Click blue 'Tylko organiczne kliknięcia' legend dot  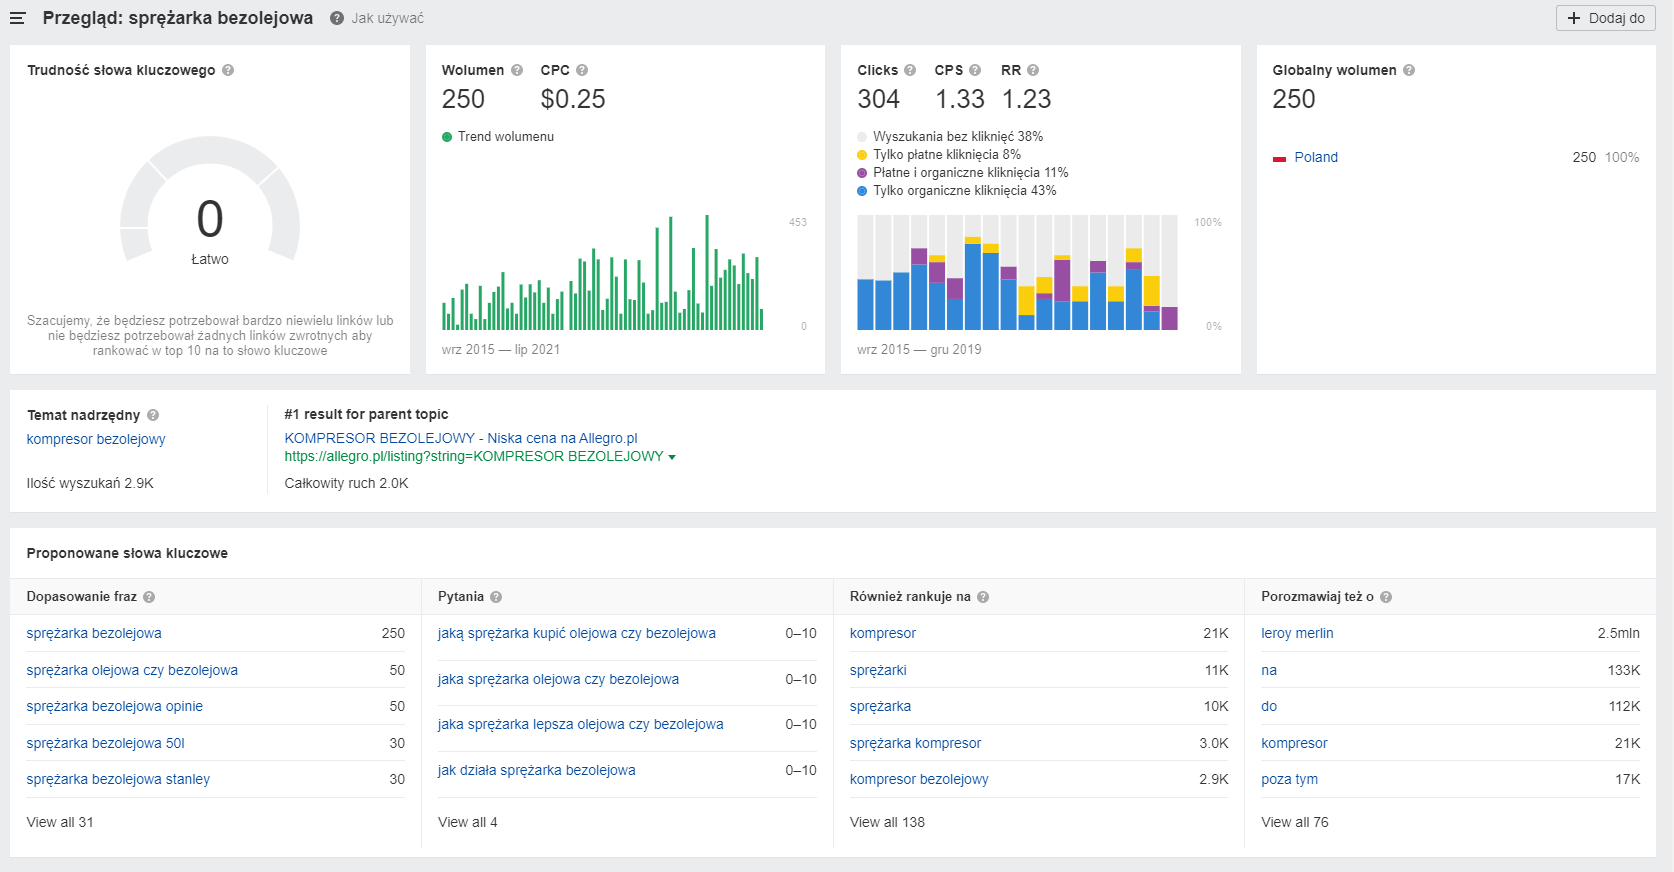click(862, 191)
